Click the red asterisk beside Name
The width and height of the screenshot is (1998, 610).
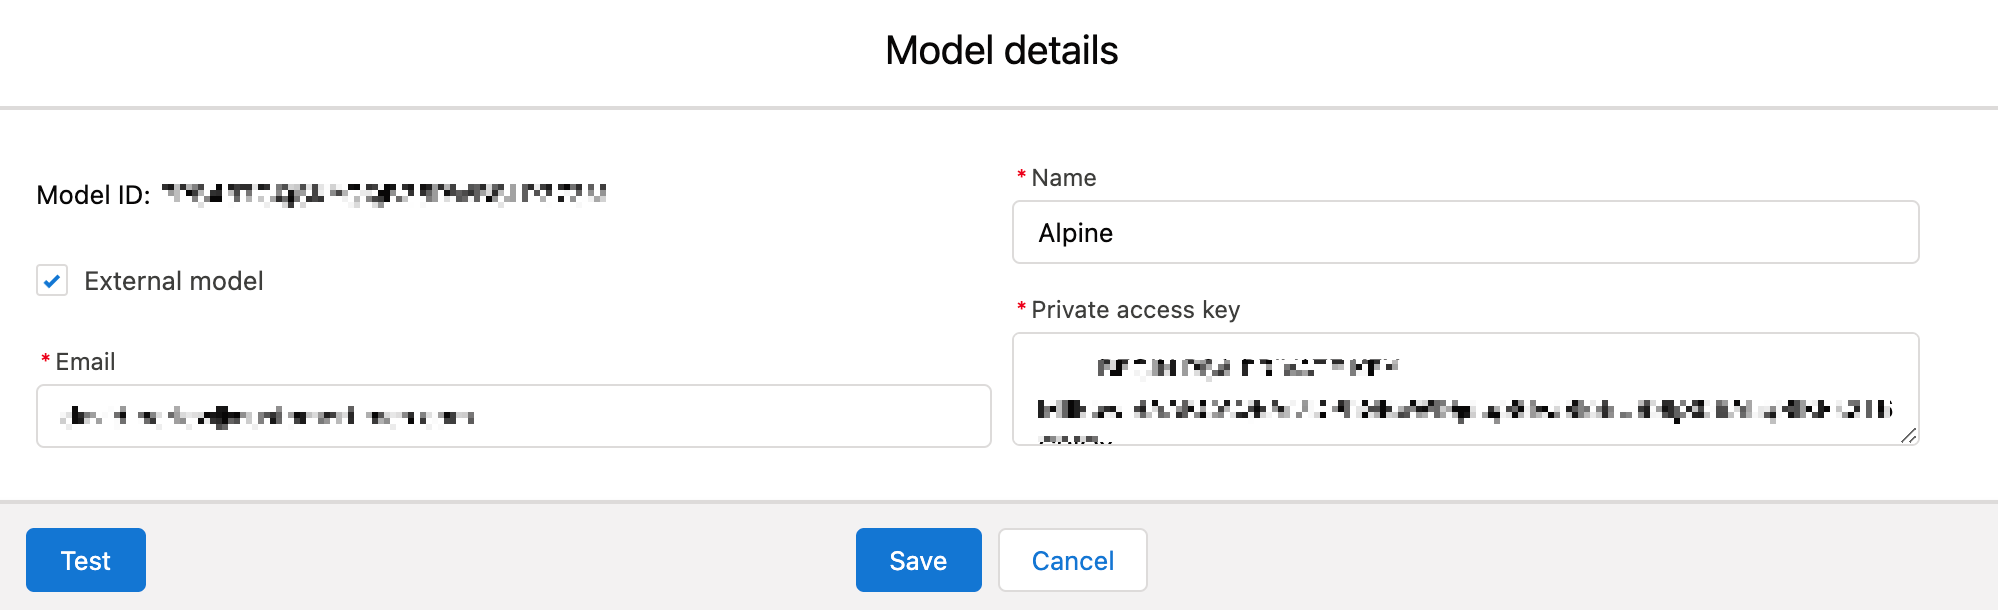click(x=1021, y=176)
